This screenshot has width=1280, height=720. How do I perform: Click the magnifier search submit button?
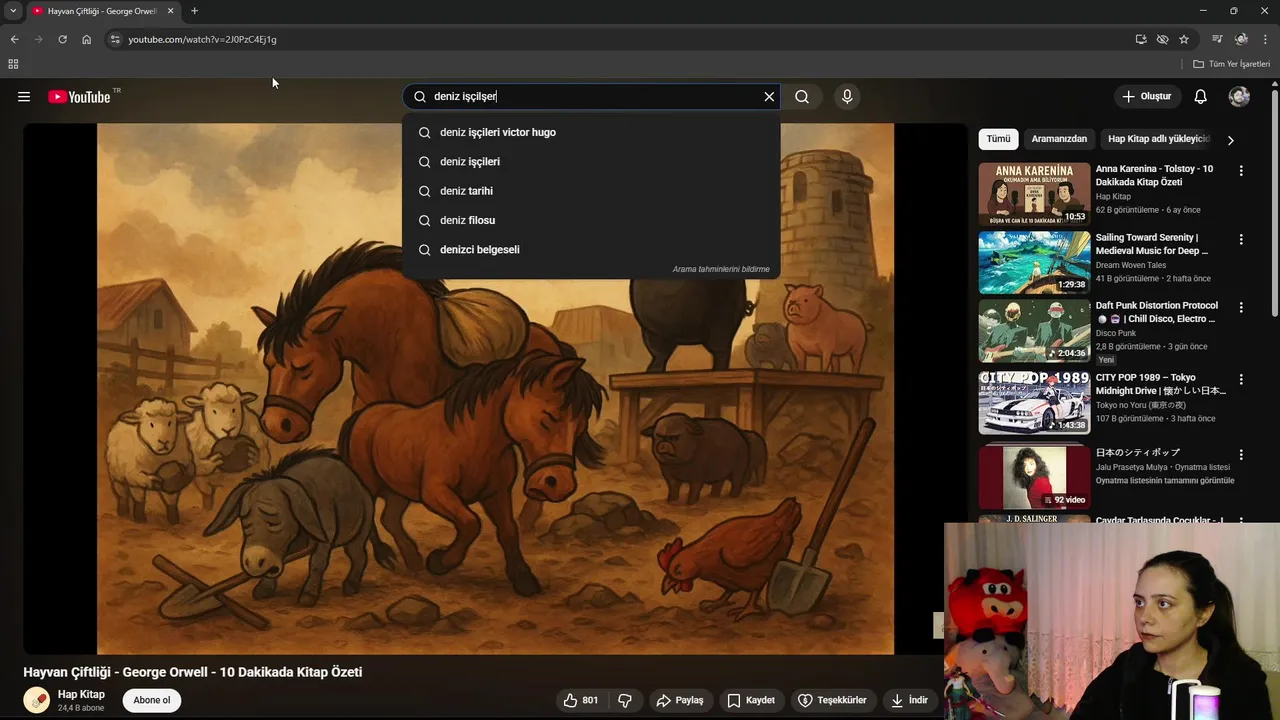[802, 97]
